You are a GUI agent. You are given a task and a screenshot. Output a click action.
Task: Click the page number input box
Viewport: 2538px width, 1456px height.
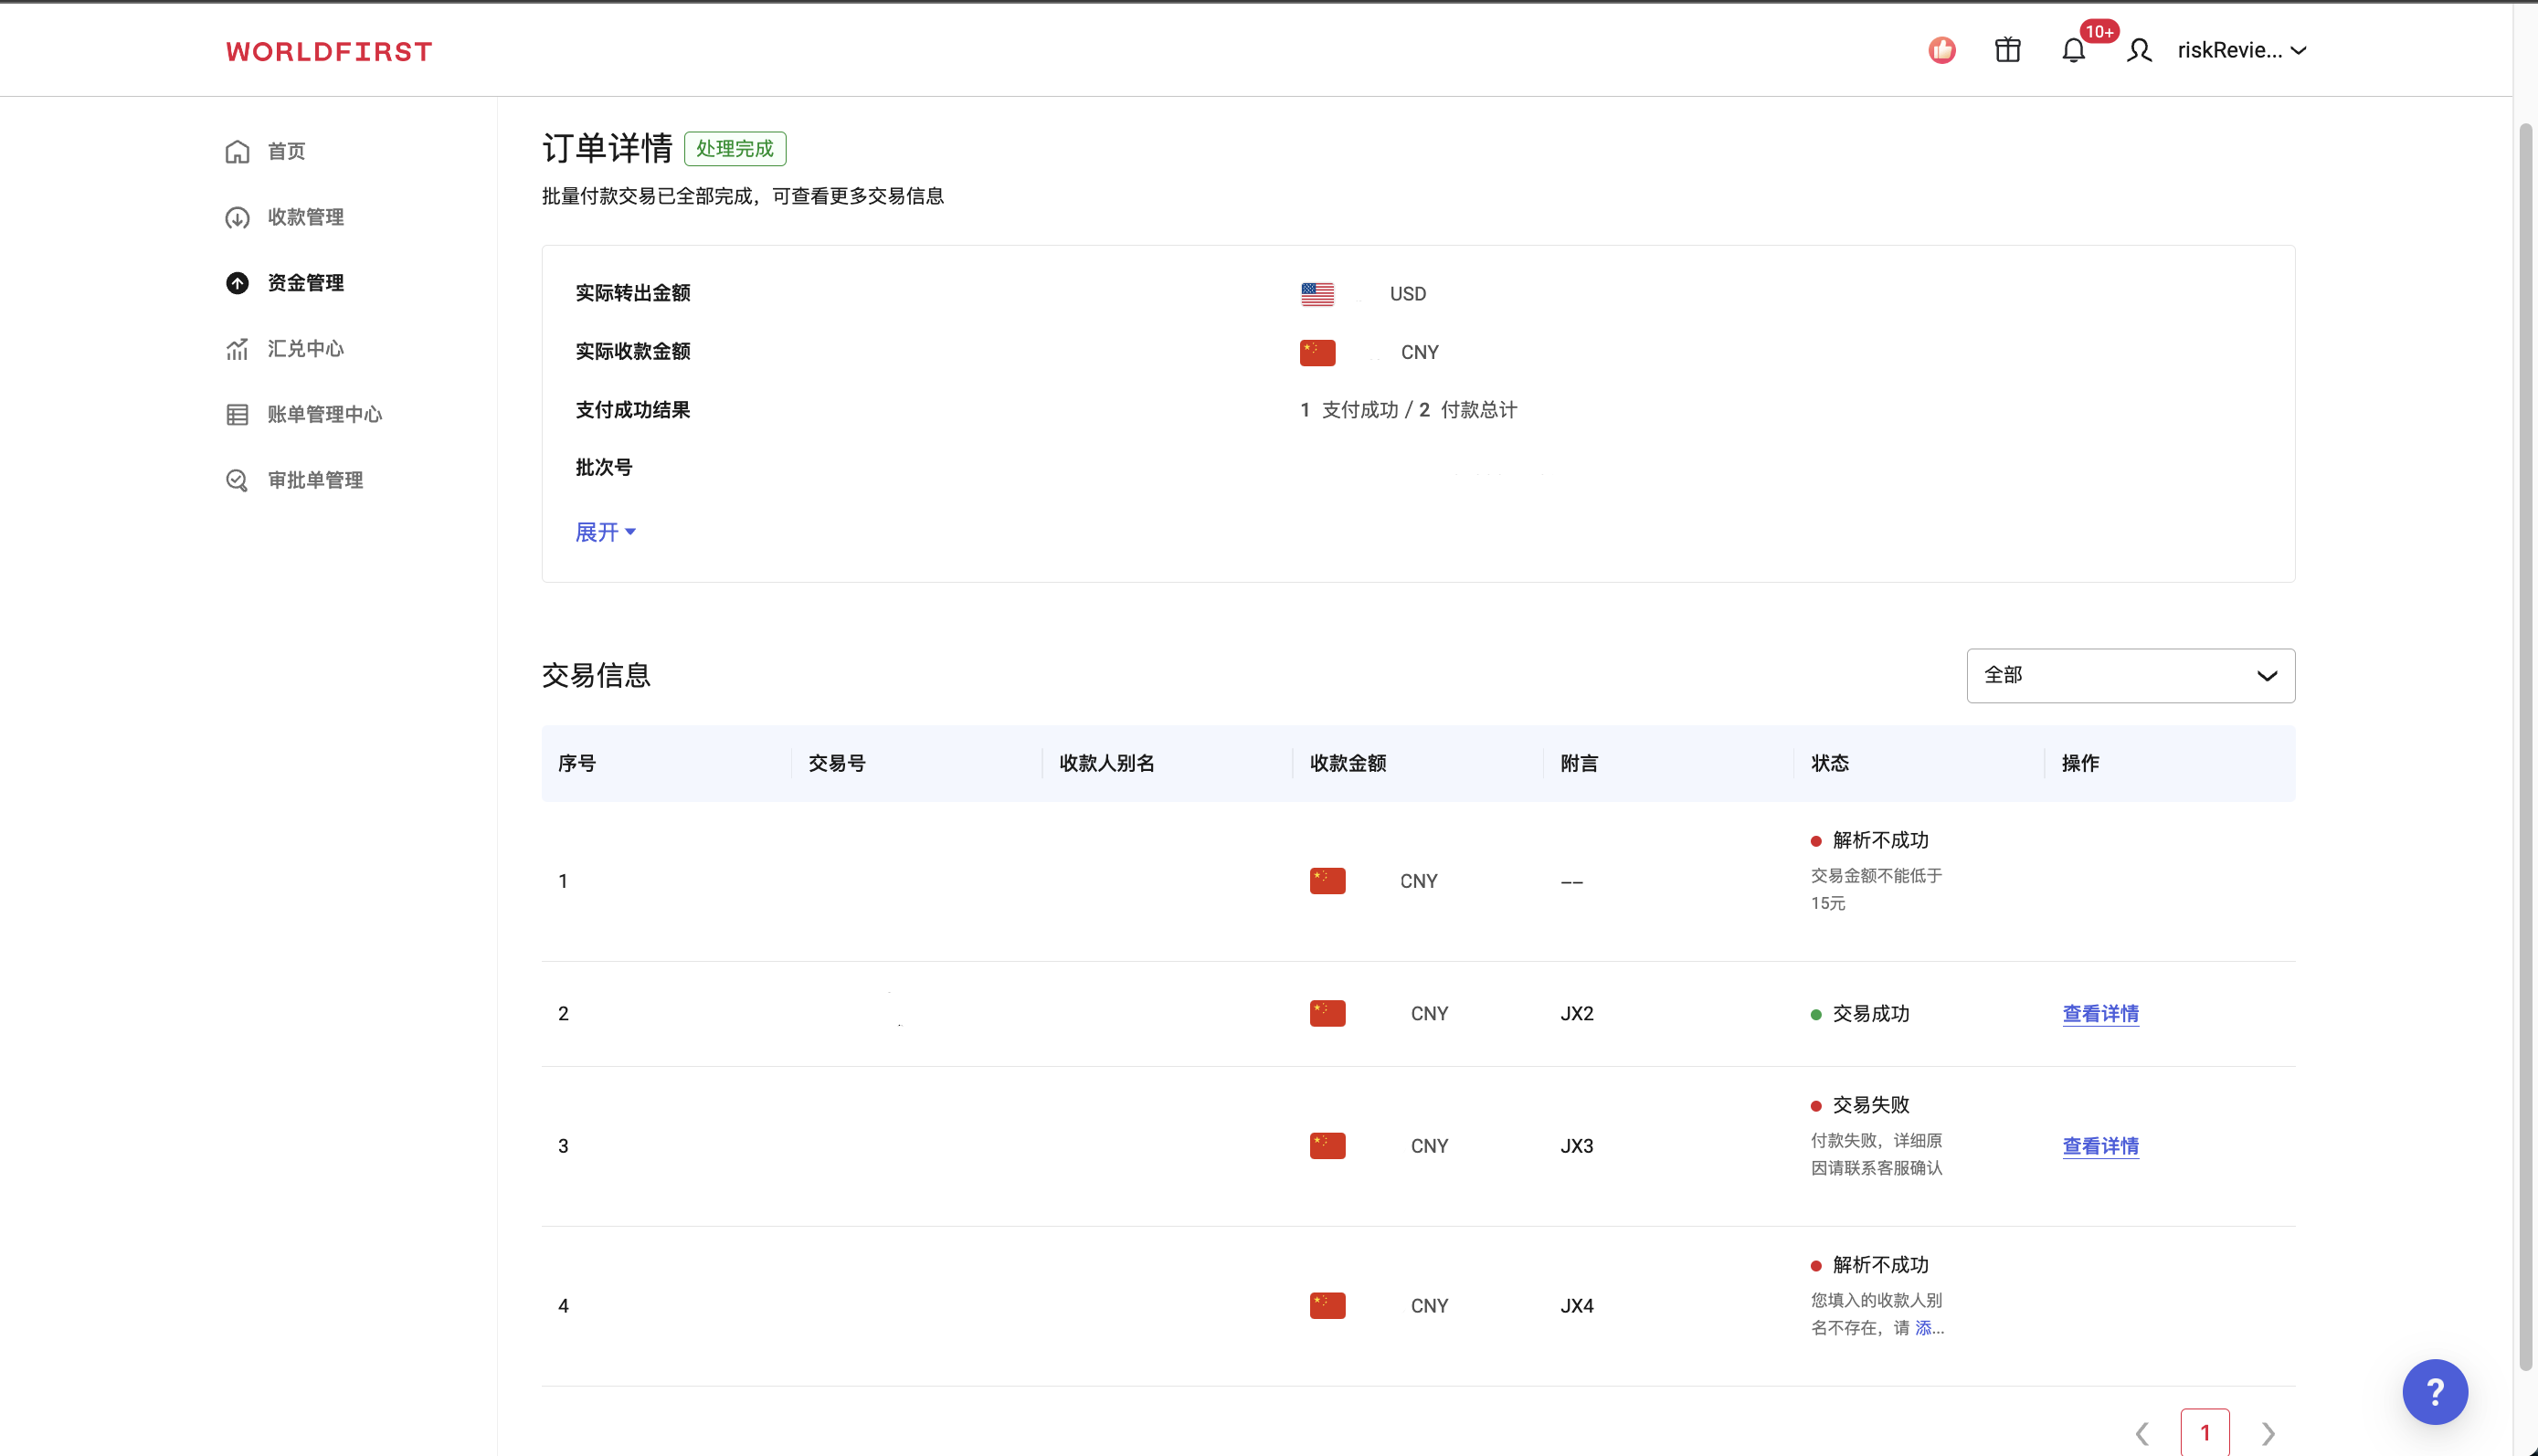point(2207,1432)
